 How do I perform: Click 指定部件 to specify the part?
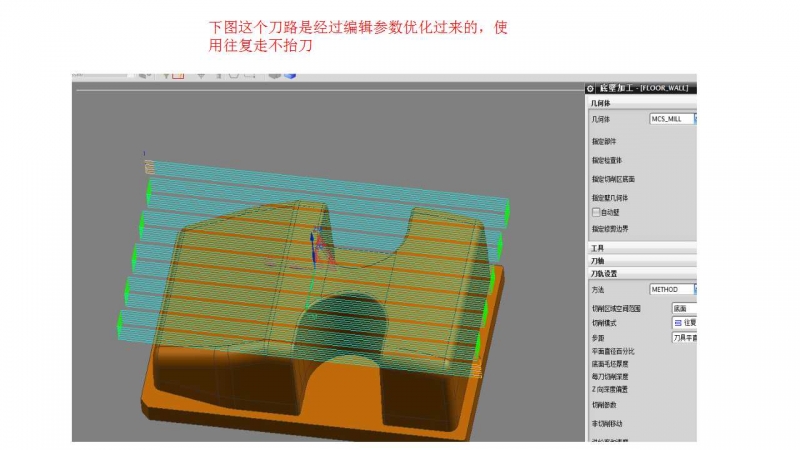607,141
